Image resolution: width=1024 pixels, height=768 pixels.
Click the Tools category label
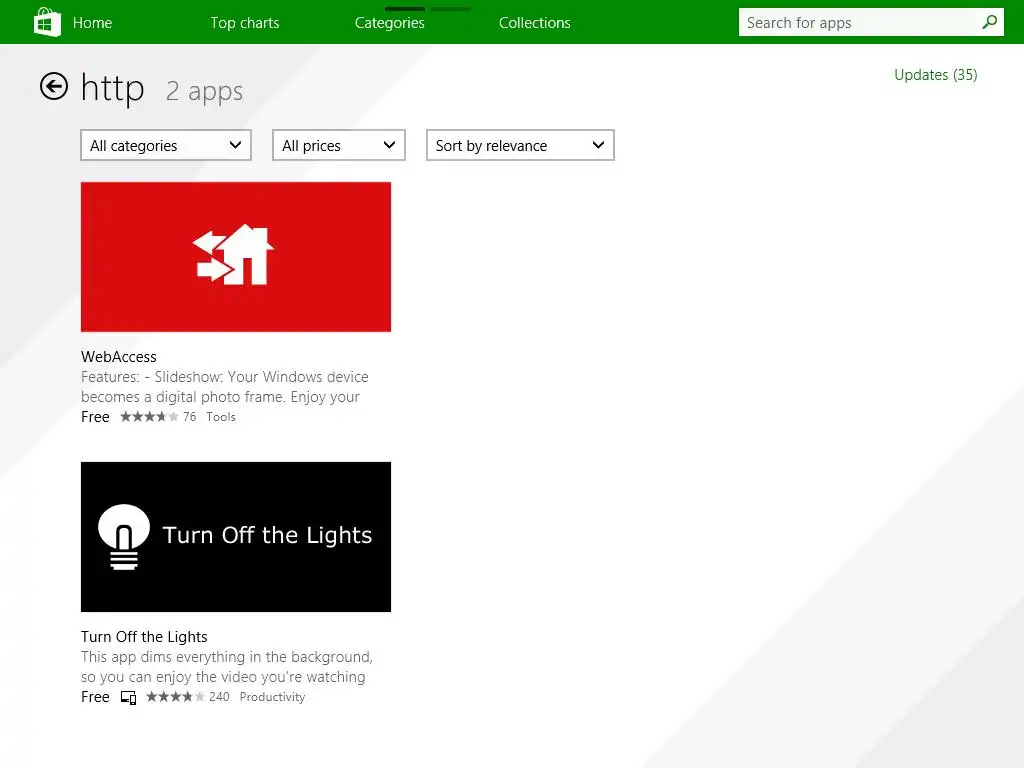[221, 417]
